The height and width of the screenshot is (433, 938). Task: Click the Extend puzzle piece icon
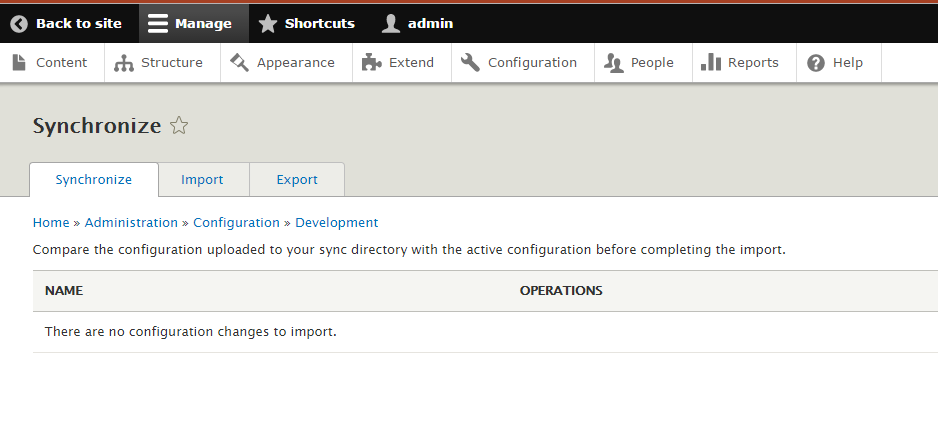[x=371, y=62]
